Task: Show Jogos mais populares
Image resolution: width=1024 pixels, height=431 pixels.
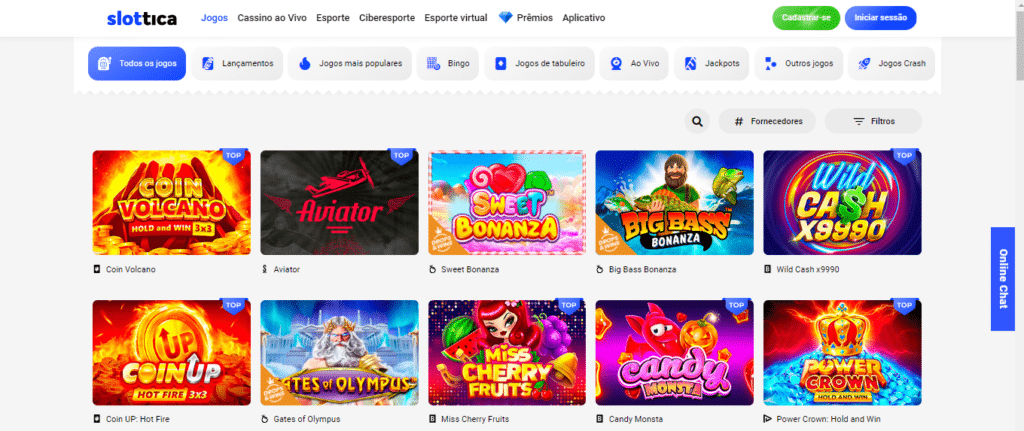Action: coord(350,63)
